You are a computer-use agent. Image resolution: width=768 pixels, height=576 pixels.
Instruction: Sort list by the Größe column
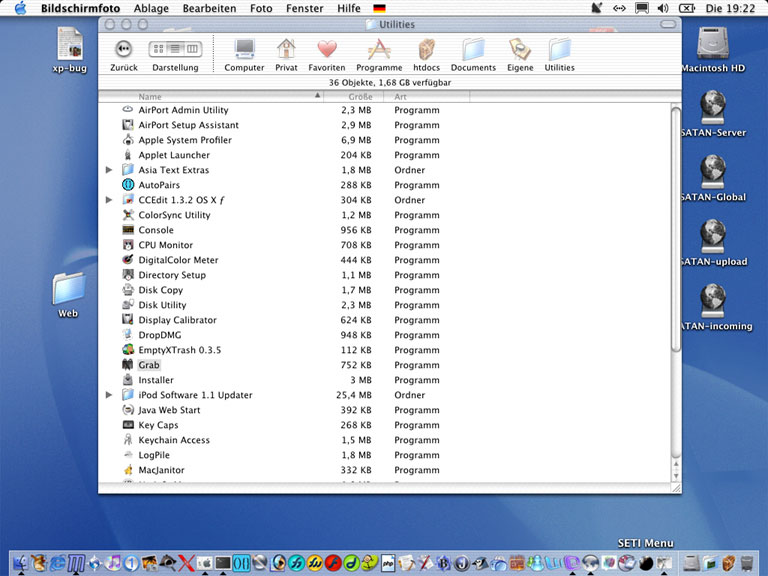[x=354, y=96]
